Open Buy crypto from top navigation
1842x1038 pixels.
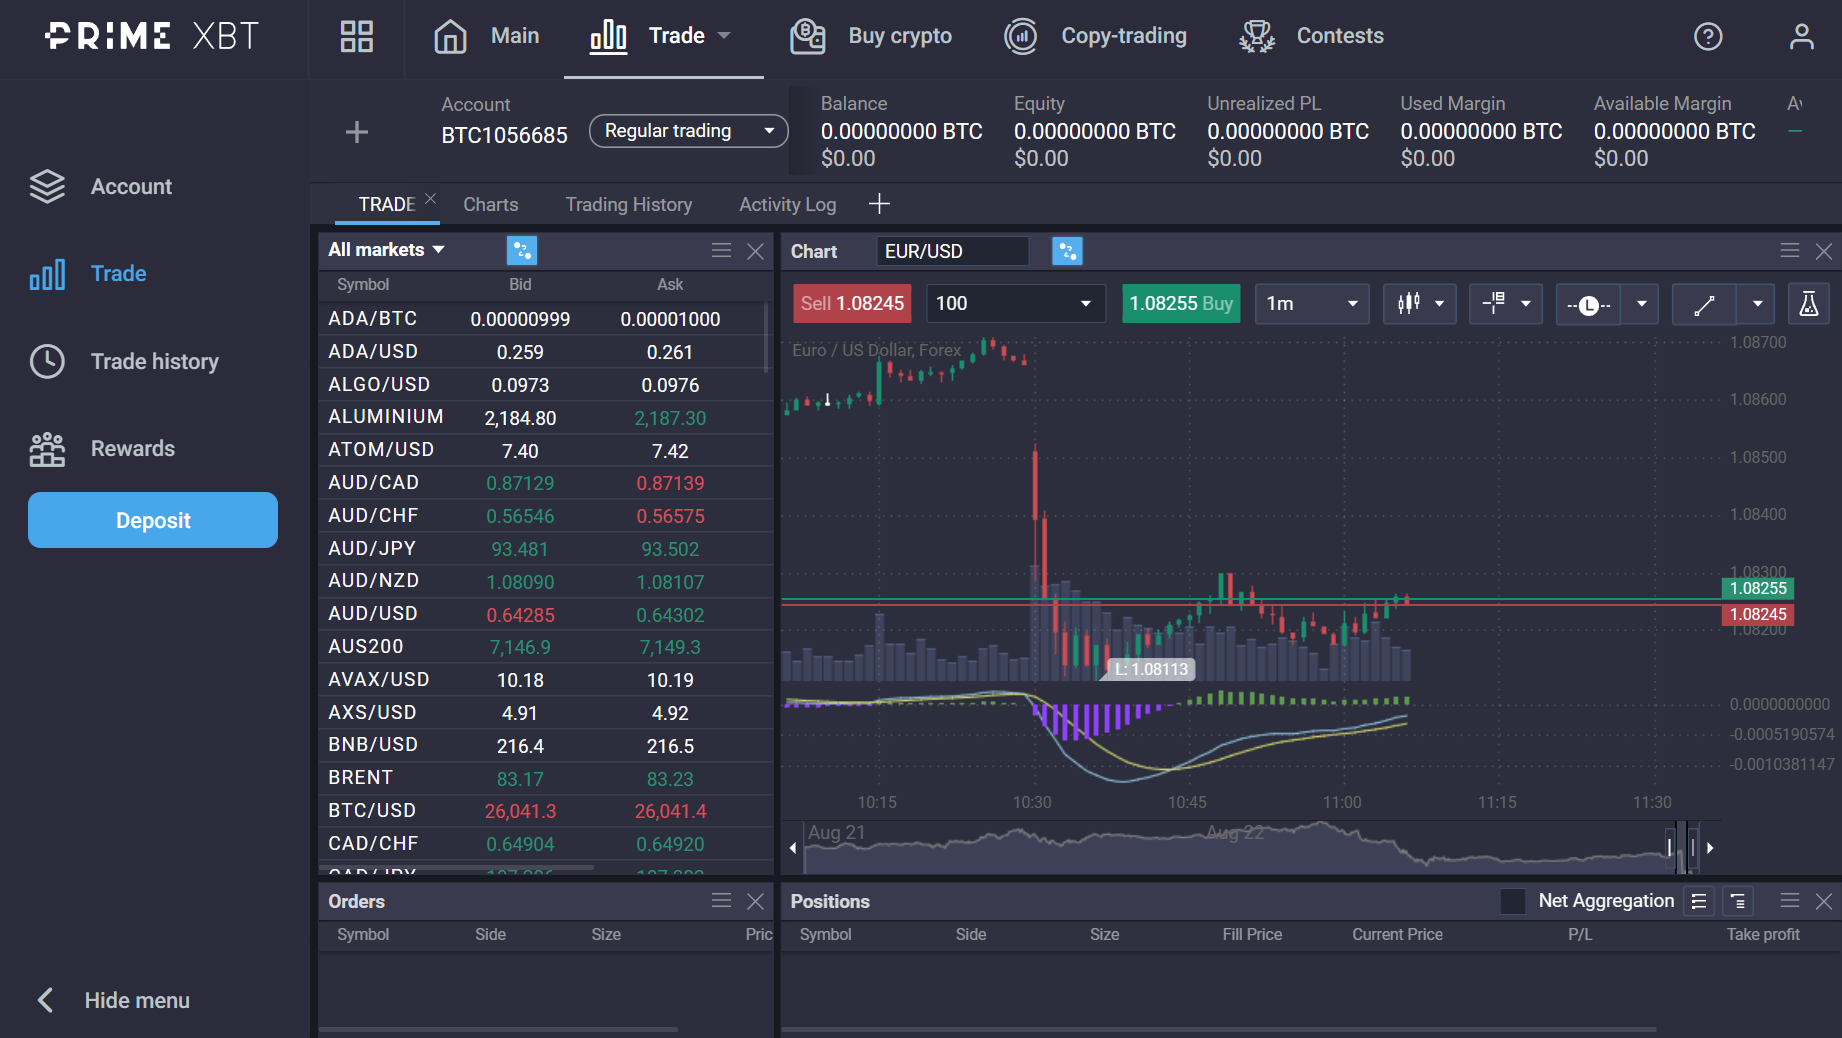coord(871,37)
